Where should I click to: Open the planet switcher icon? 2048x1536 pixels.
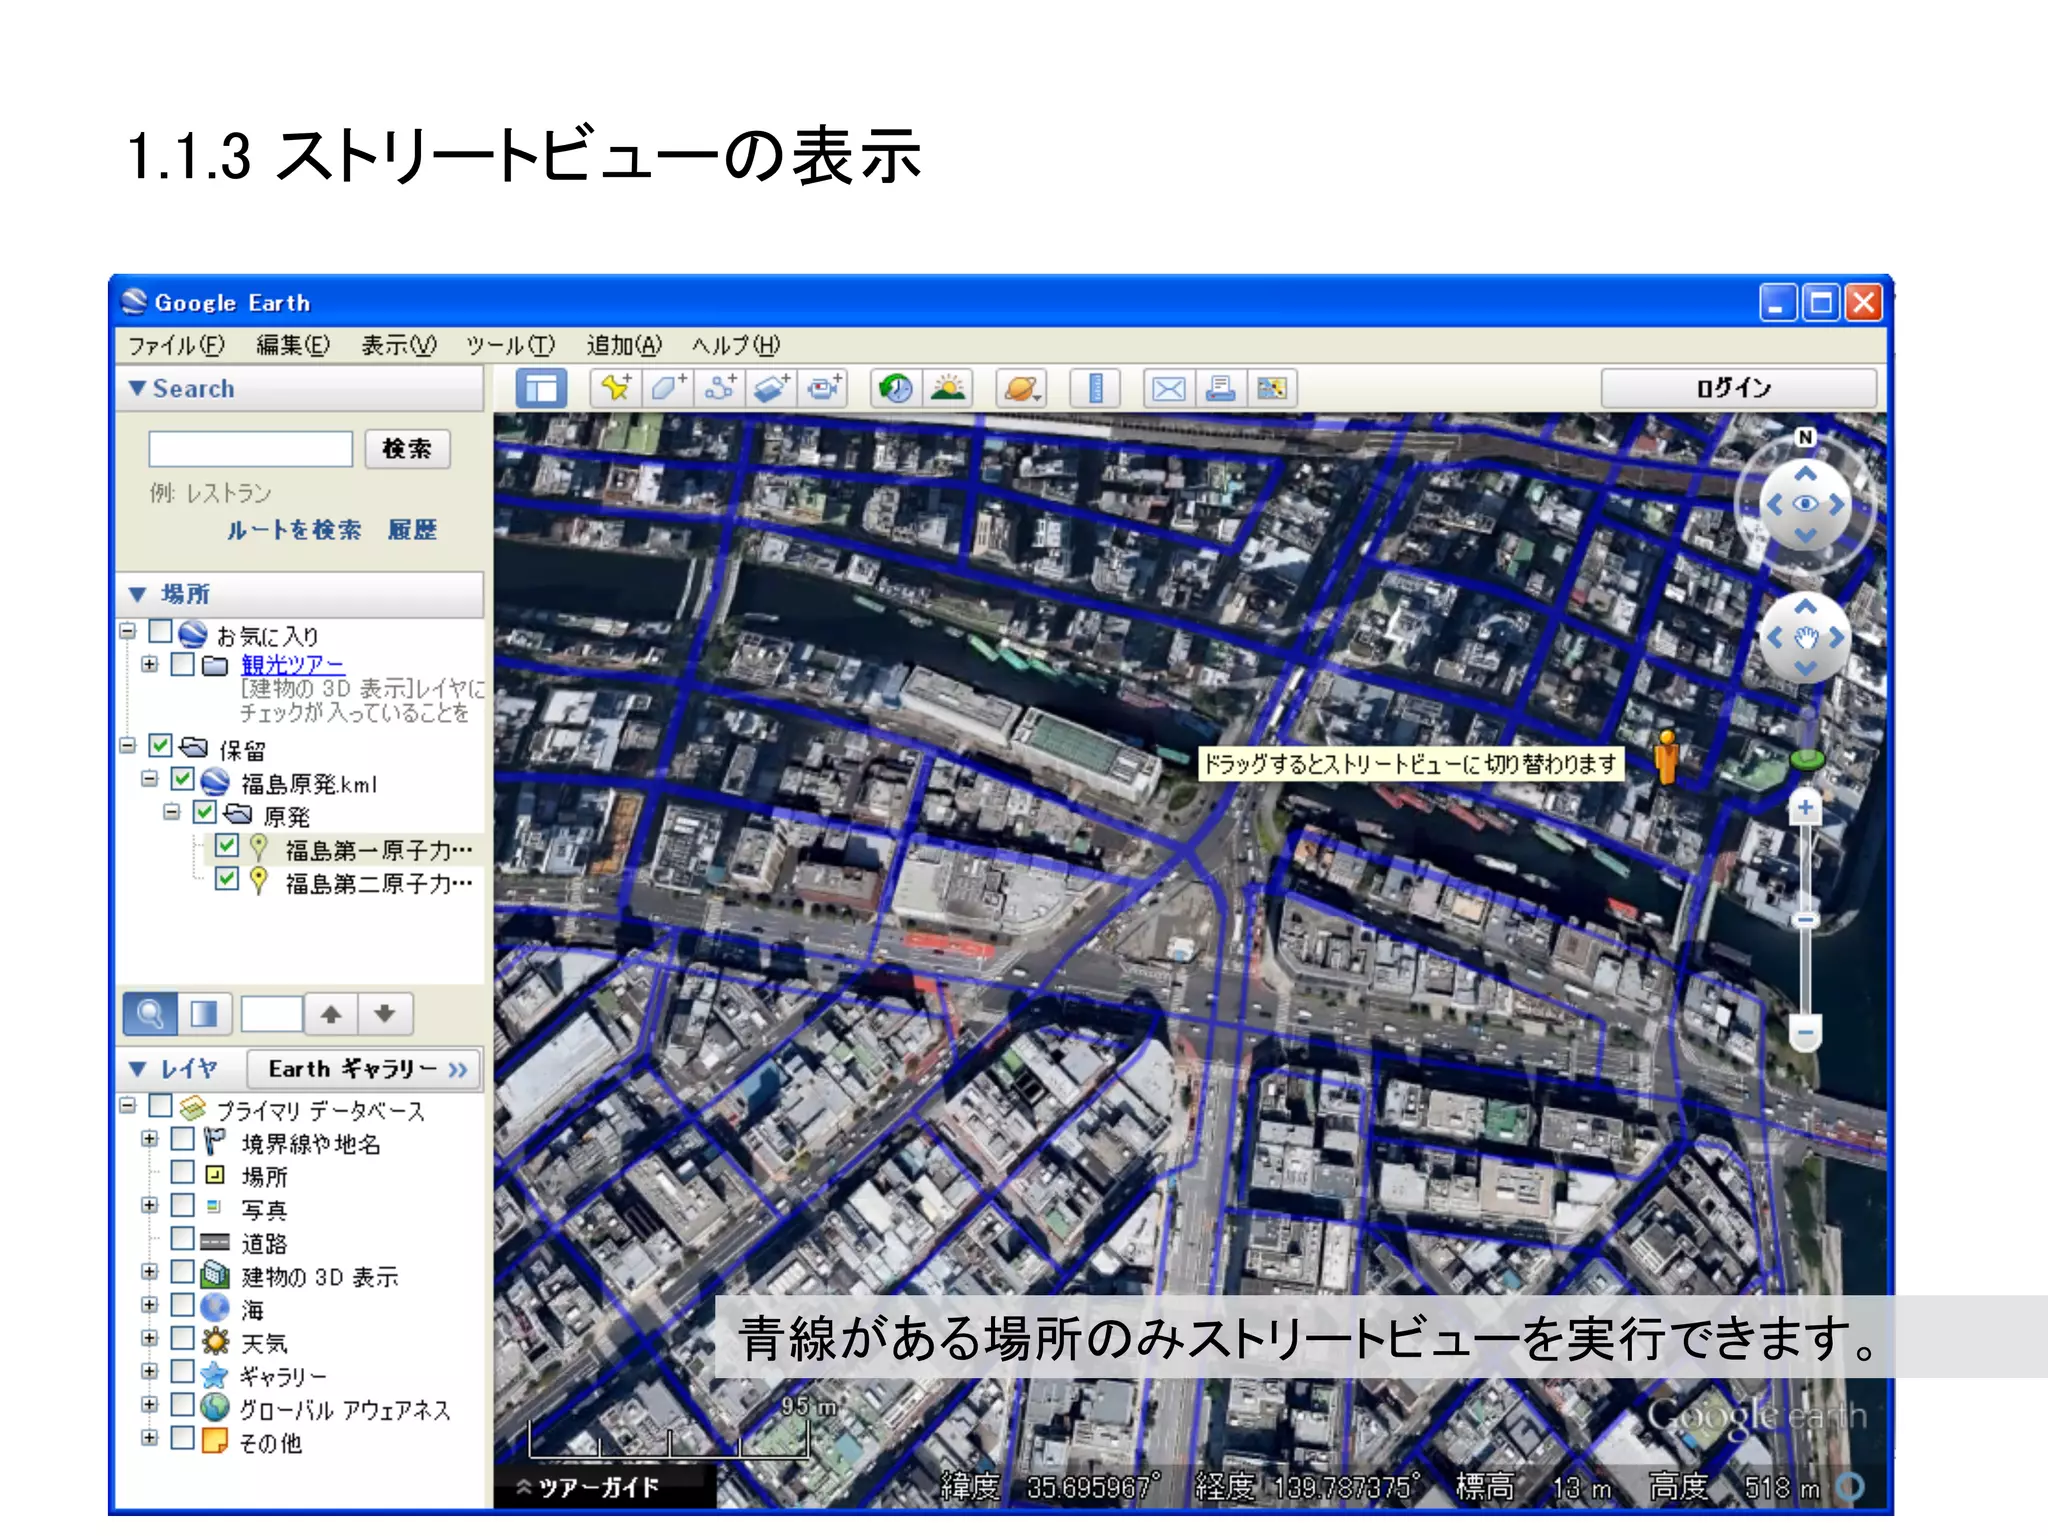pyautogui.click(x=1021, y=388)
